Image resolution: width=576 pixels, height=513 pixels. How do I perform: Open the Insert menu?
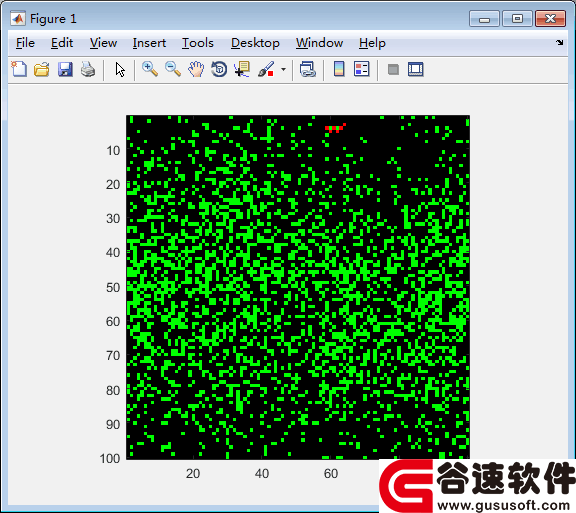pos(149,43)
